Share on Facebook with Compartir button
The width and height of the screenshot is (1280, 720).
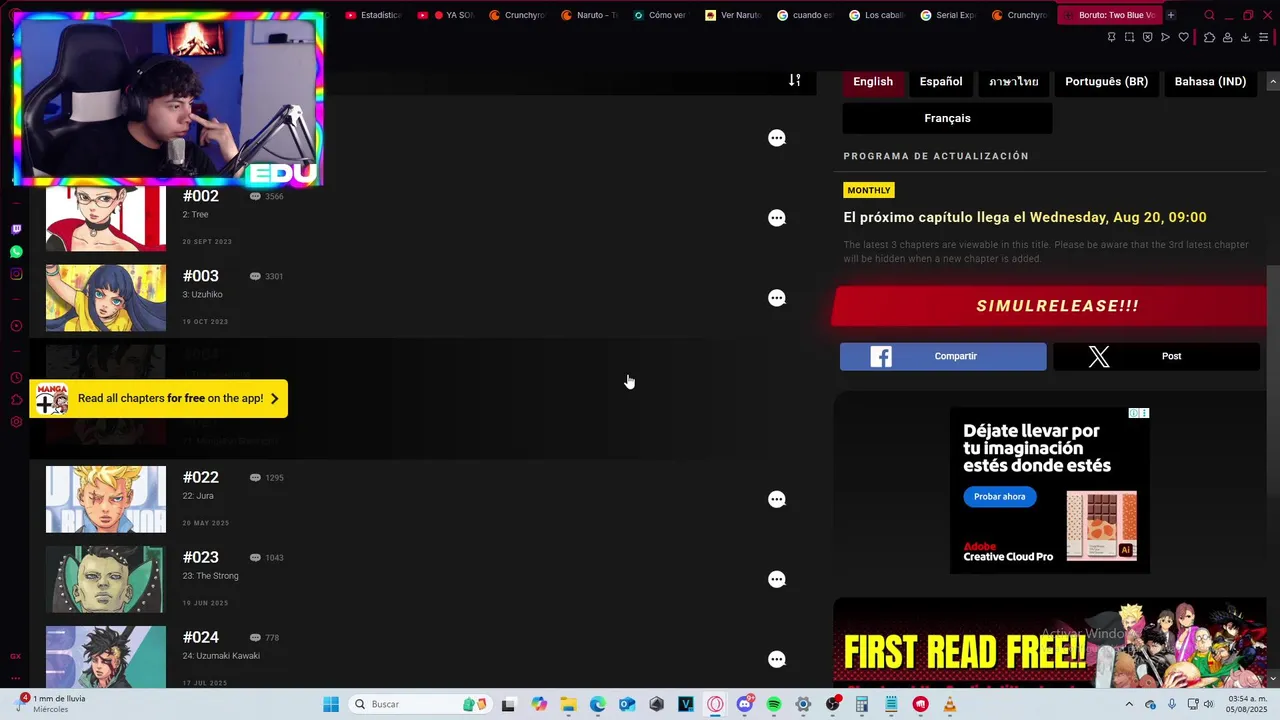click(x=943, y=356)
